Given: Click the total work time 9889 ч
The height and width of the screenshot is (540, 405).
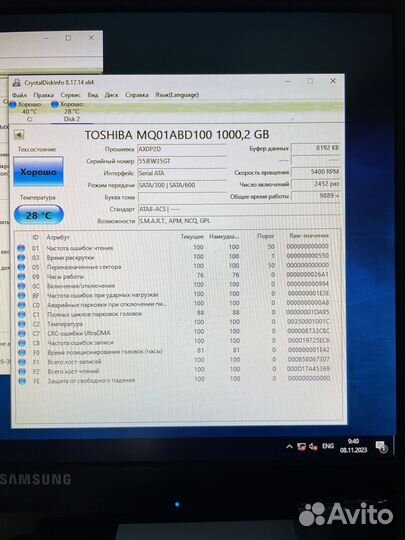Looking at the screenshot, I should point(316,196).
